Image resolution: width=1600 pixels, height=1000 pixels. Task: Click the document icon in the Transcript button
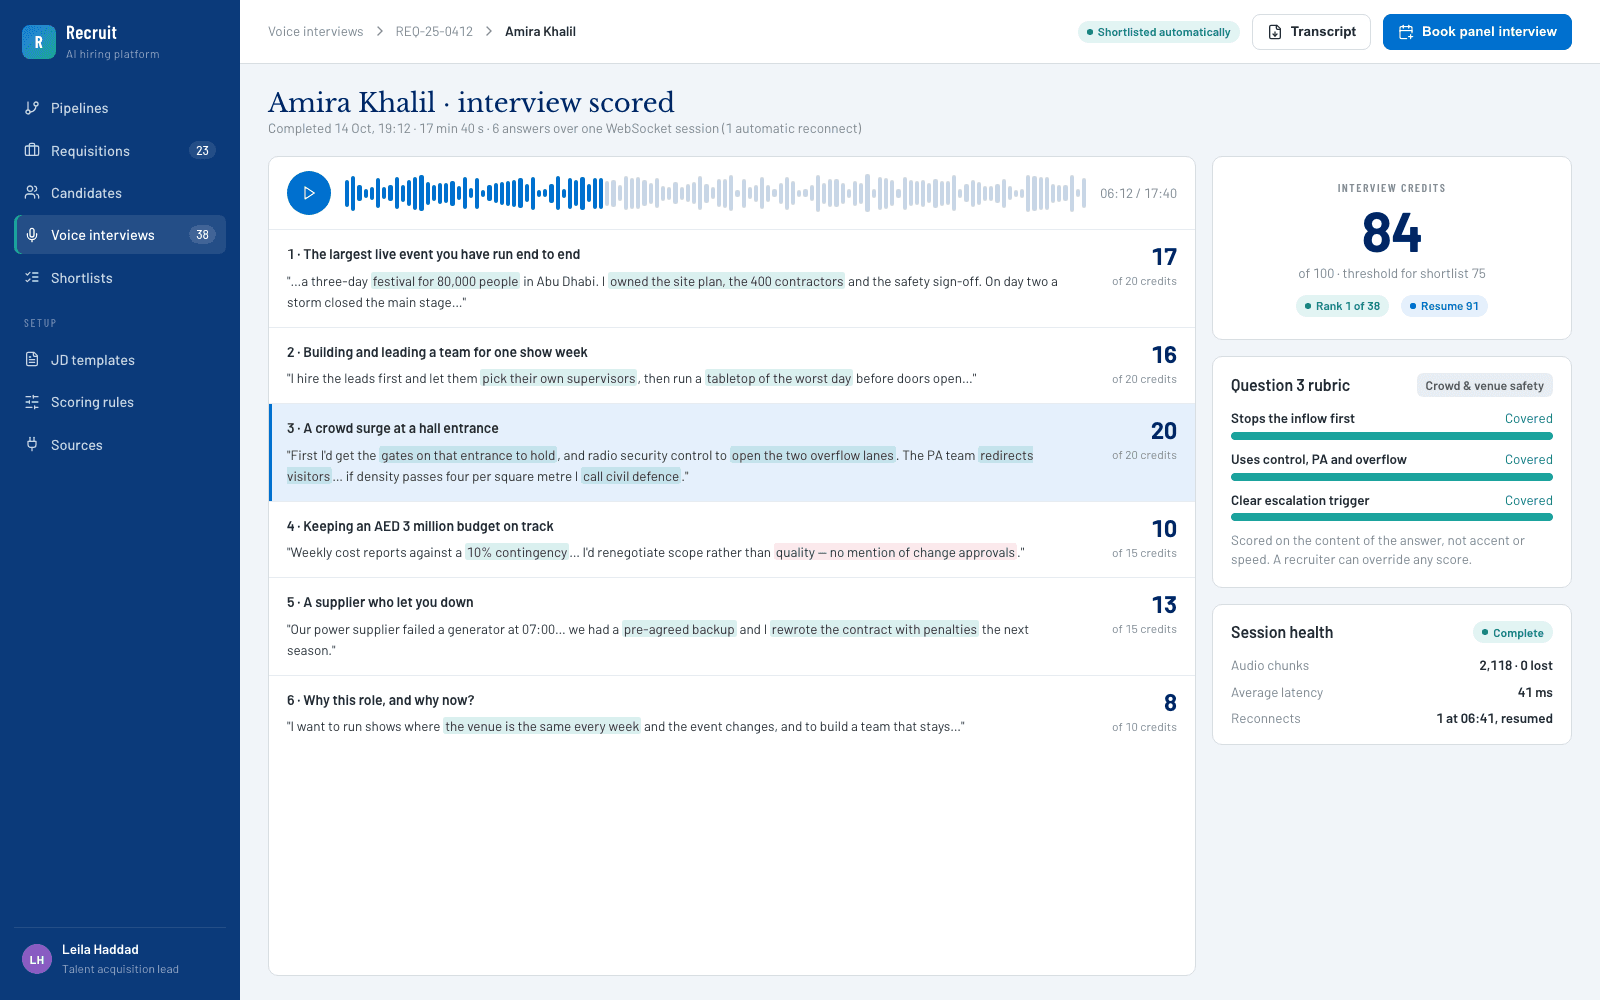click(1275, 32)
